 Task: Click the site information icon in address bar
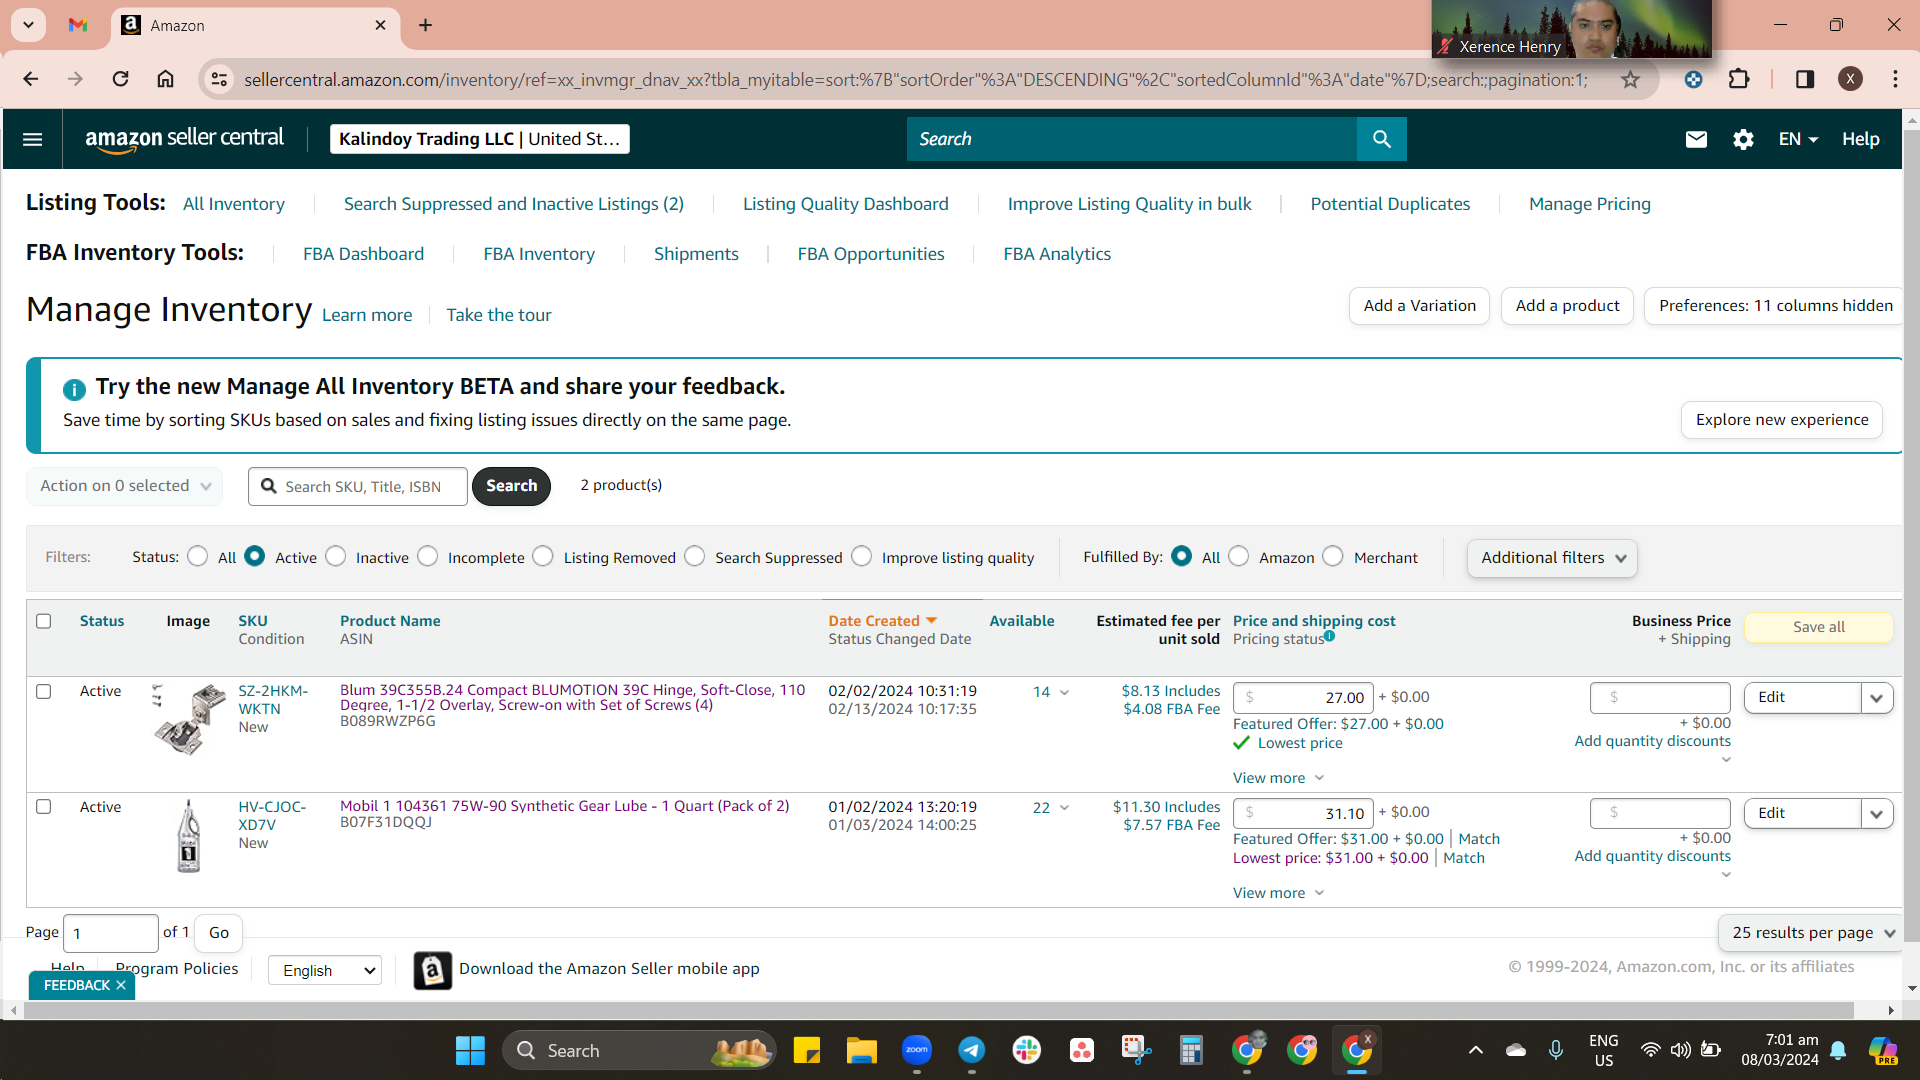[219, 79]
